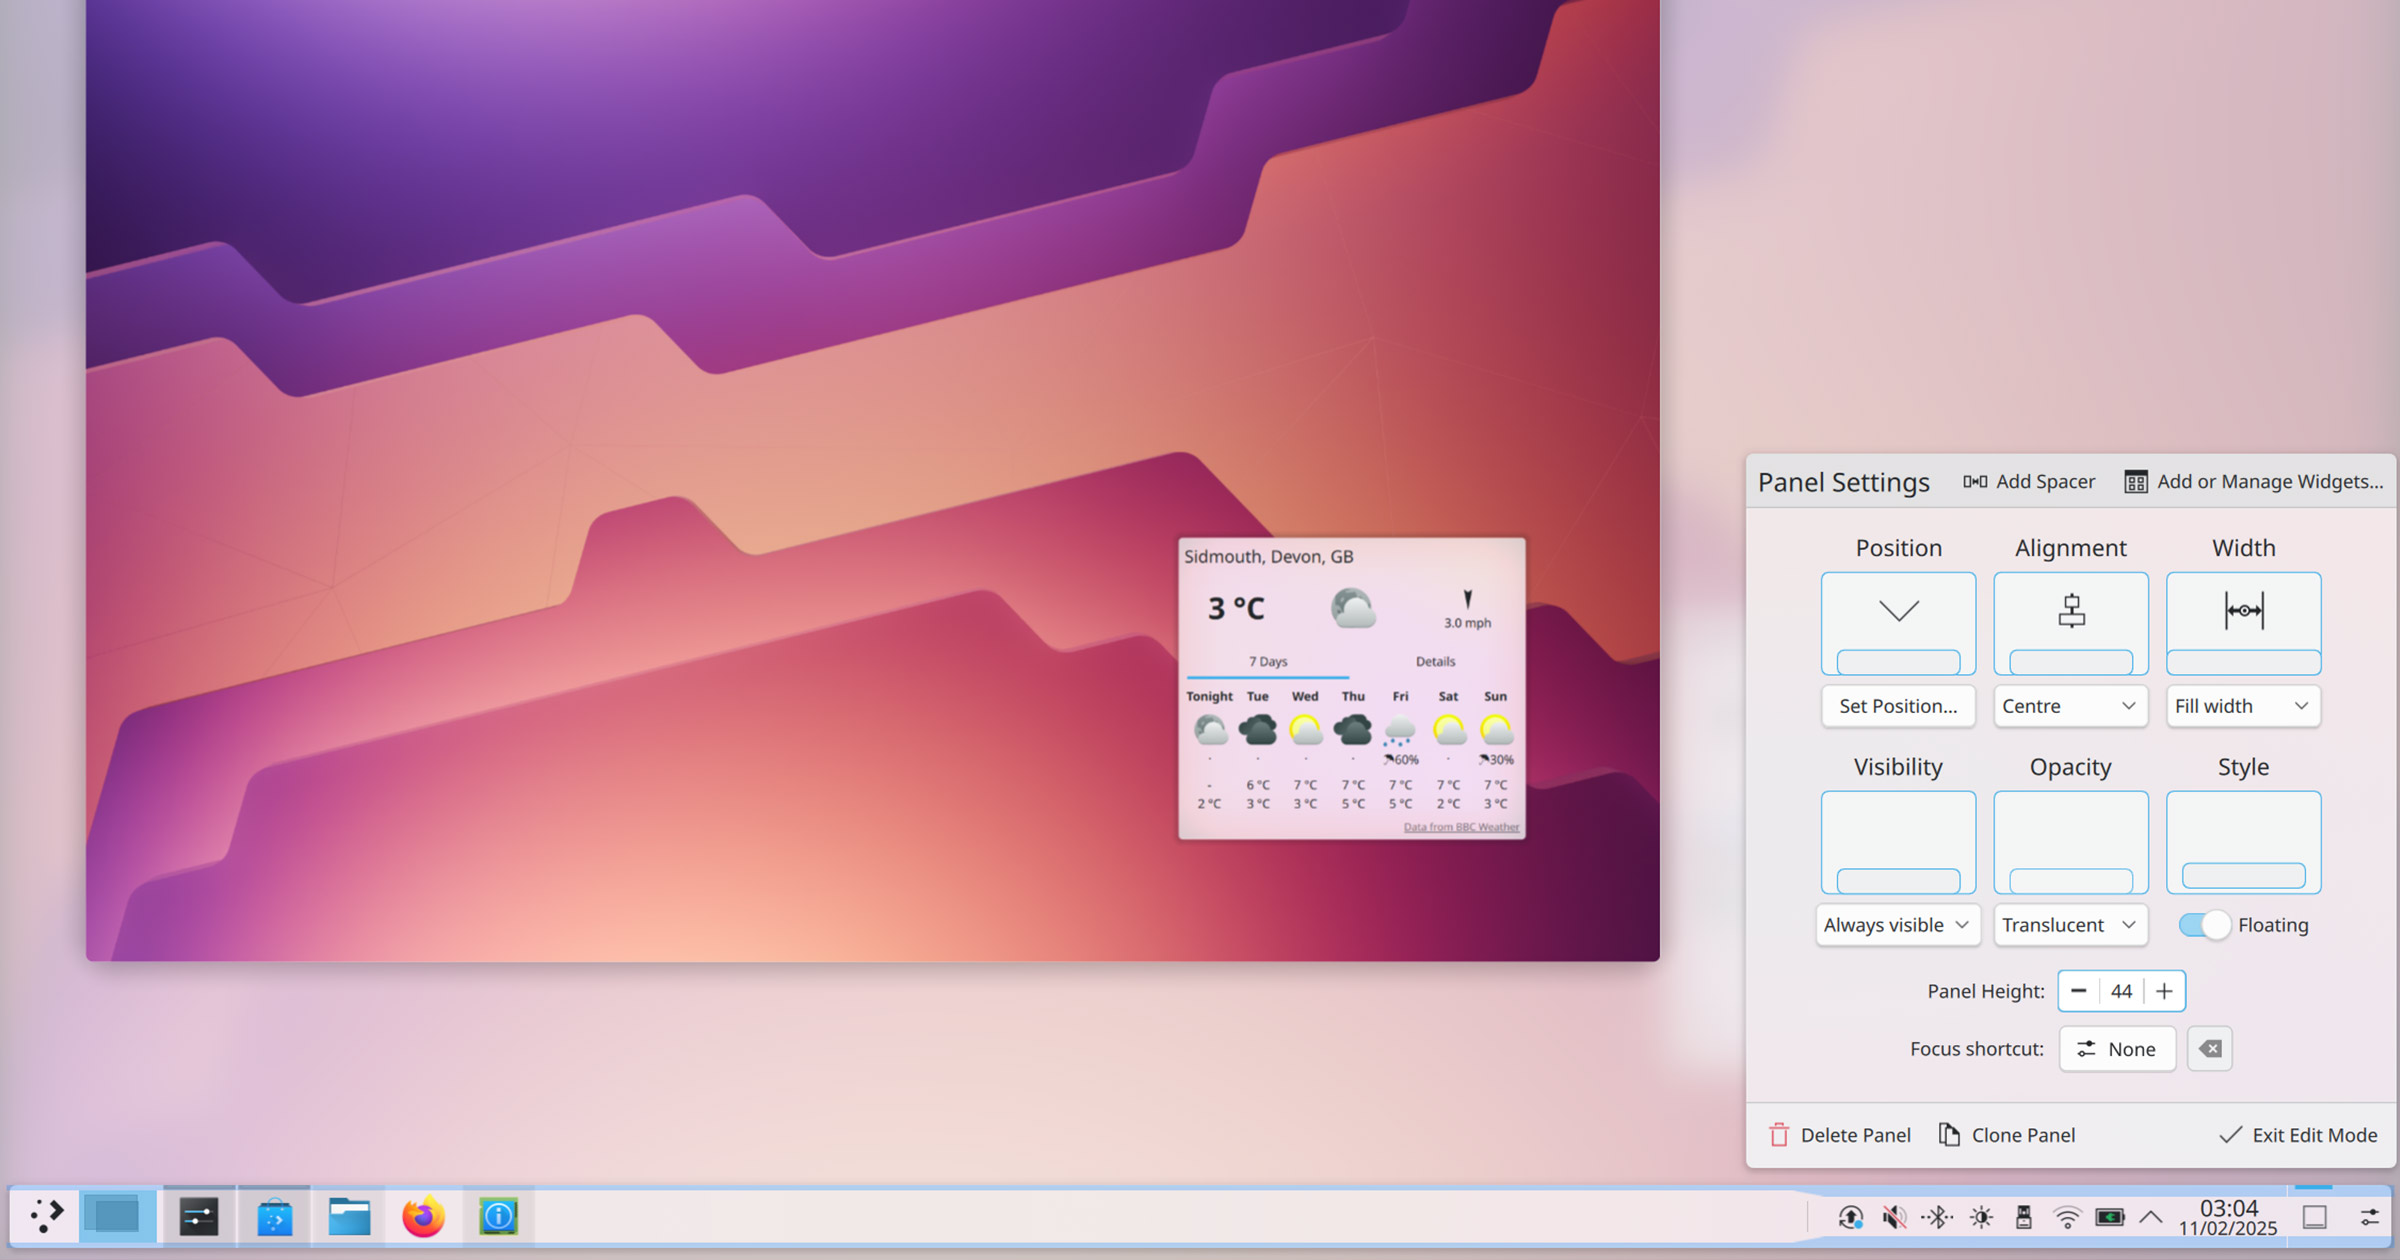Switch to the Details weather tab
This screenshot has width=2400, height=1260.
coord(1435,661)
